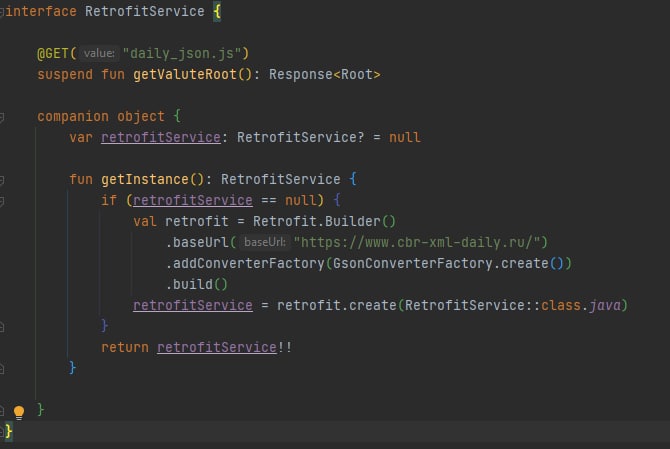This screenshot has height=449, width=670.
Task: Click the "daily_json.js" string literal
Action: pyautogui.click(x=182, y=53)
